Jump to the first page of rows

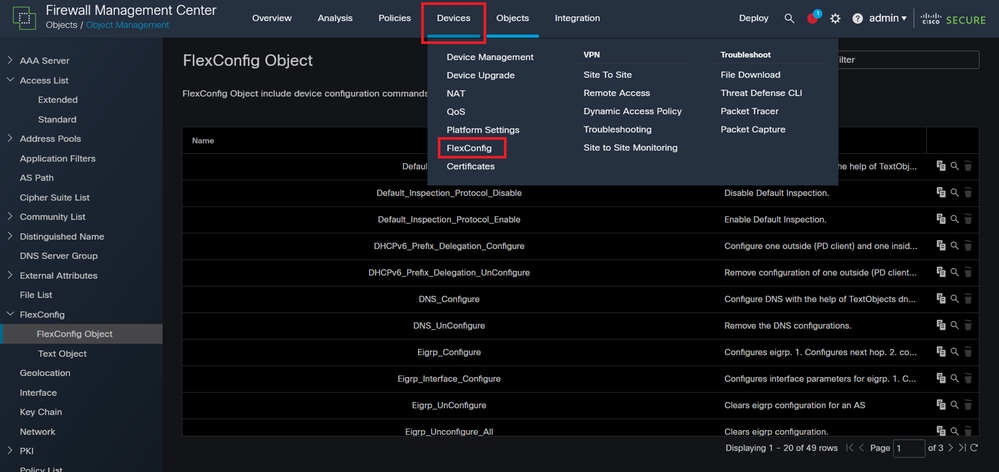pyautogui.click(x=850, y=448)
